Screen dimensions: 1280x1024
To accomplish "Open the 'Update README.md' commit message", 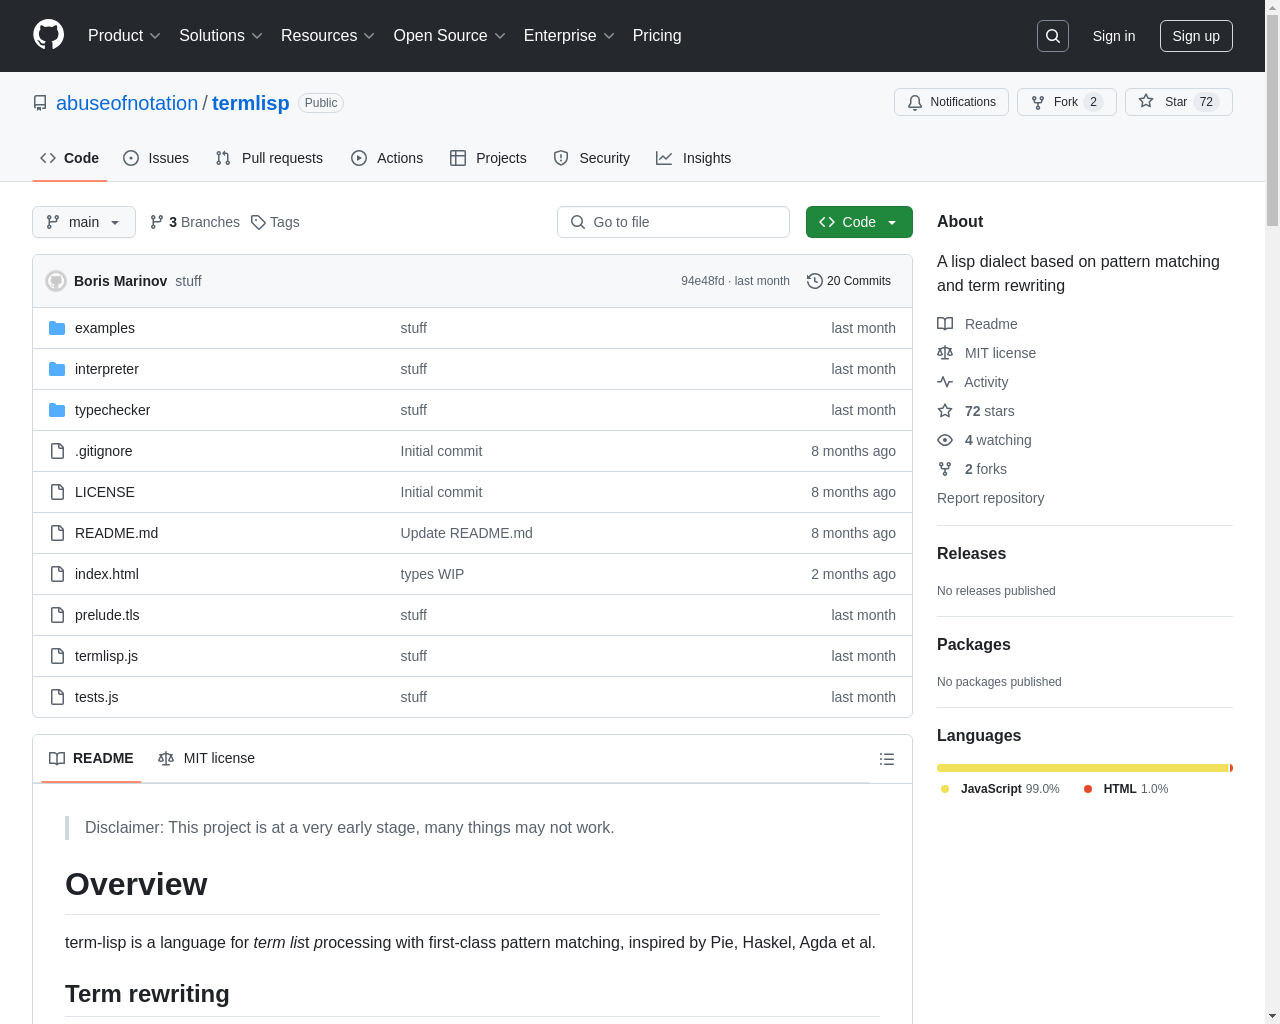I will 466,533.
